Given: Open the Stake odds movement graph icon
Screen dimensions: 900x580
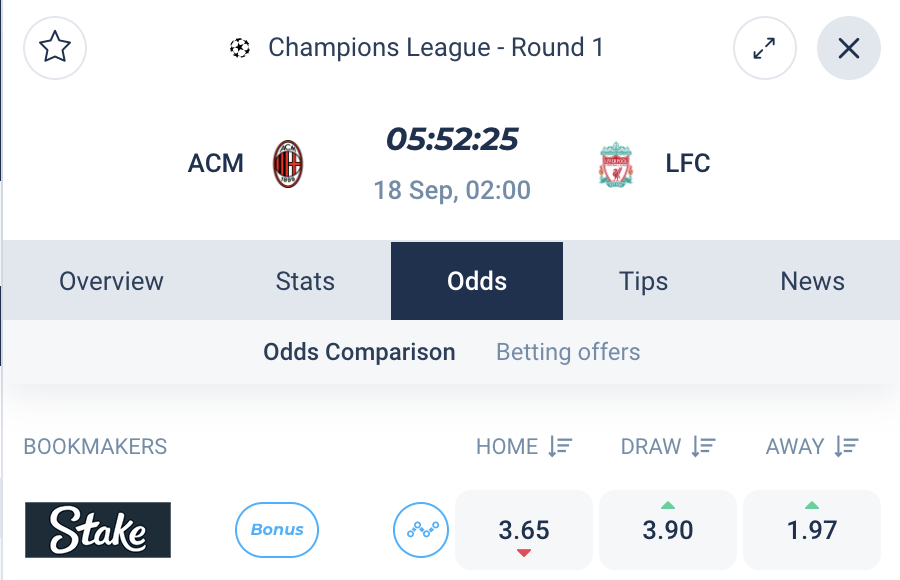Looking at the screenshot, I should (421, 529).
